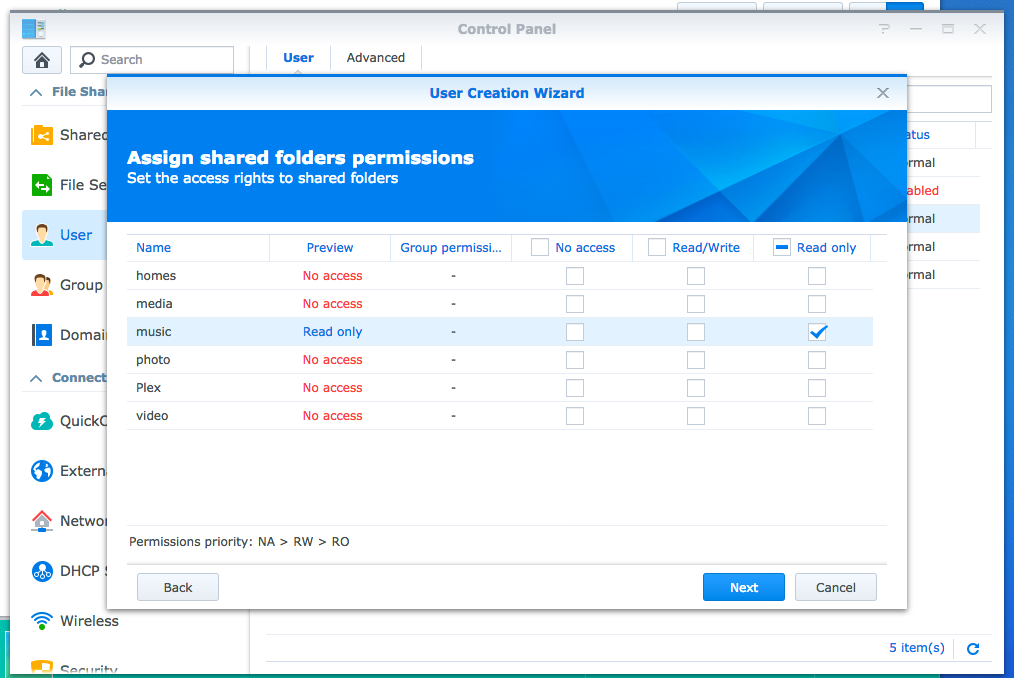This screenshot has width=1014, height=678.
Task: Toggle the Read only header checkbox
Action: click(783, 247)
